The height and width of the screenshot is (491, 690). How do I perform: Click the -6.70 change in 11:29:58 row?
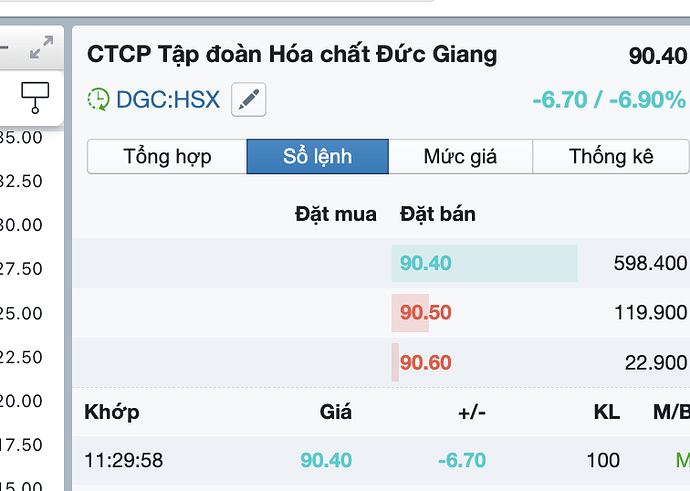pyautogui.click(x=462, y=461)
